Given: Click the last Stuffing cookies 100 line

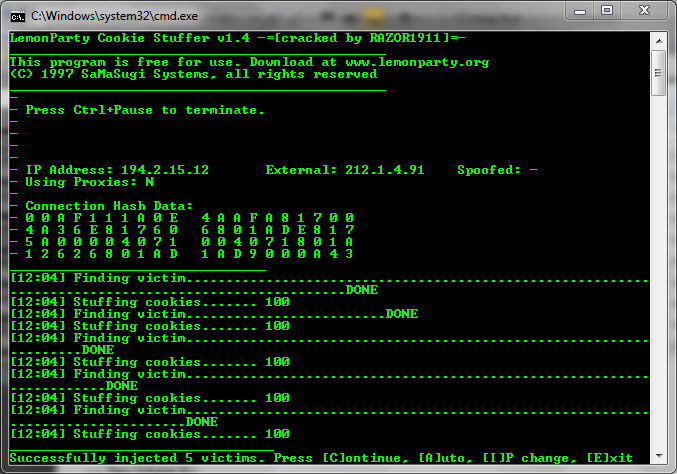Looking at the screenshot, I should pyautogui.click(x=149, y=434).
